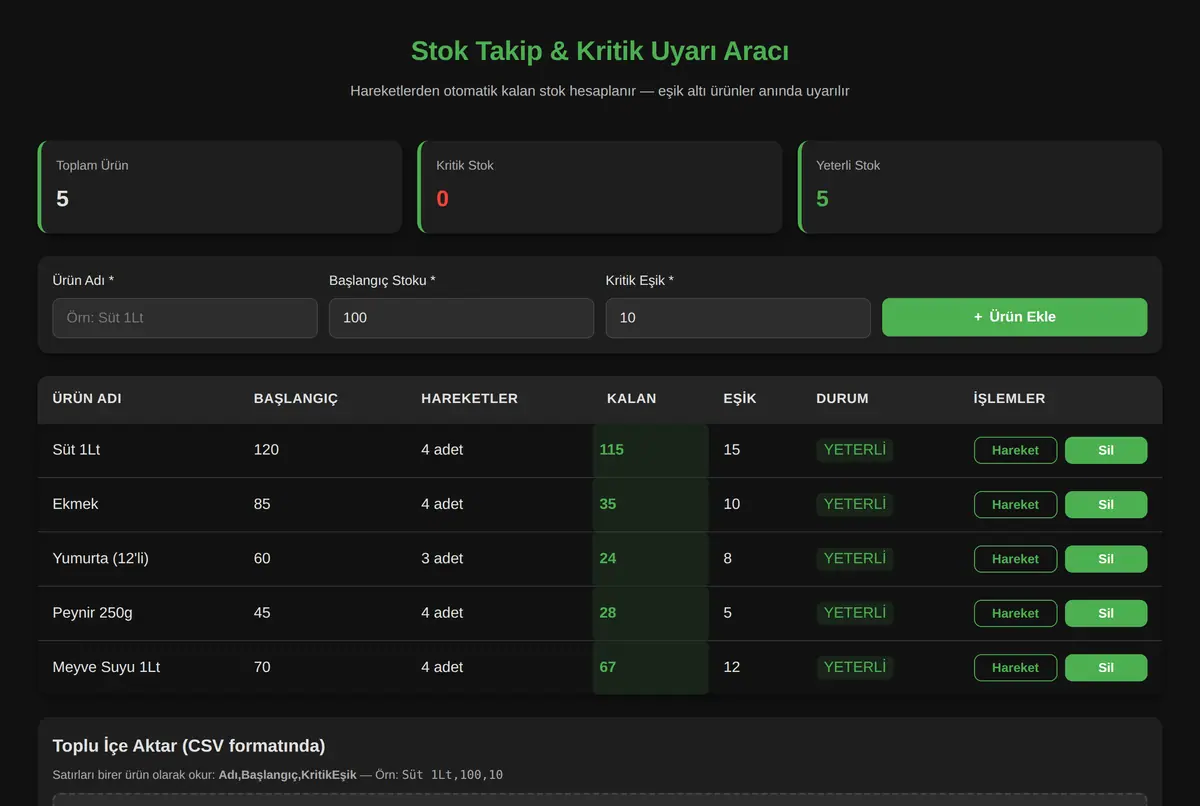
Task: Open Hareket for Meyve Suyu 1Lt row
Action: (x=1015, y=667)
